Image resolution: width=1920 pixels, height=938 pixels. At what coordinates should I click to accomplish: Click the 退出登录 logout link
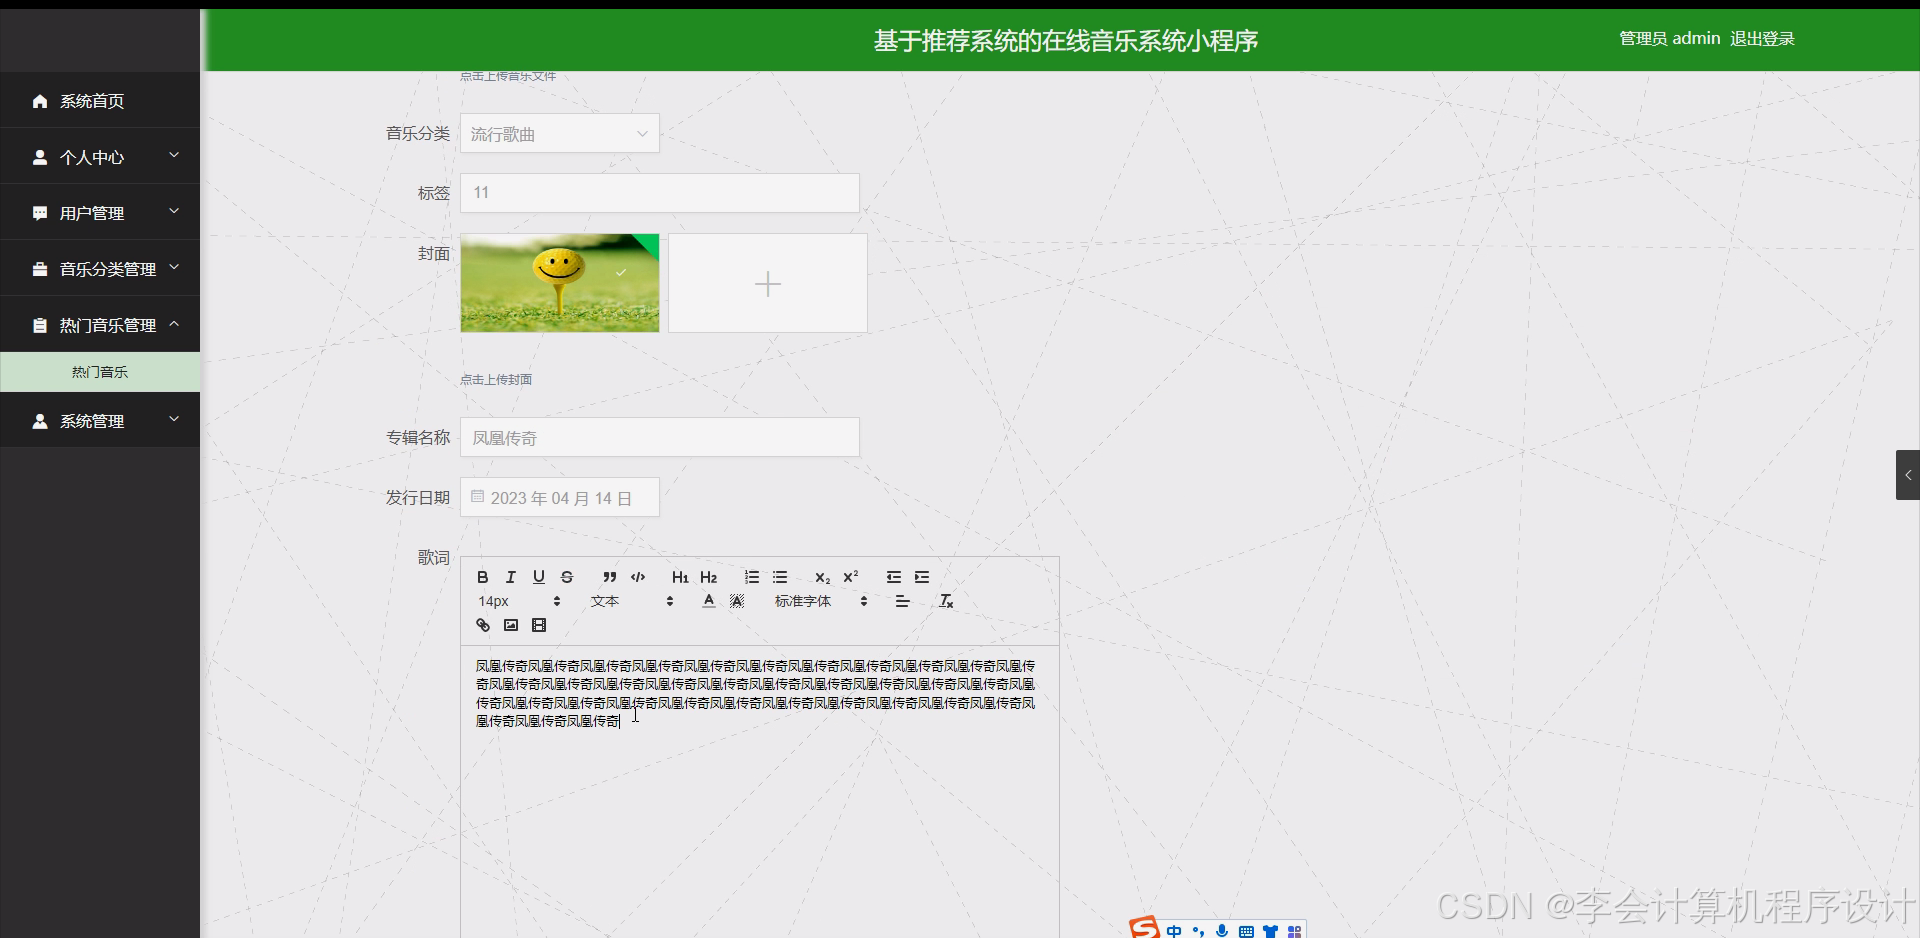(x=1762, y=39)
